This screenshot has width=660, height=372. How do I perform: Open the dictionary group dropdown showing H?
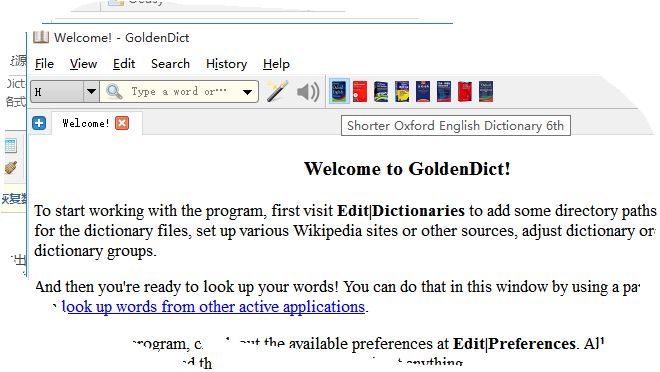pos(65,91)
